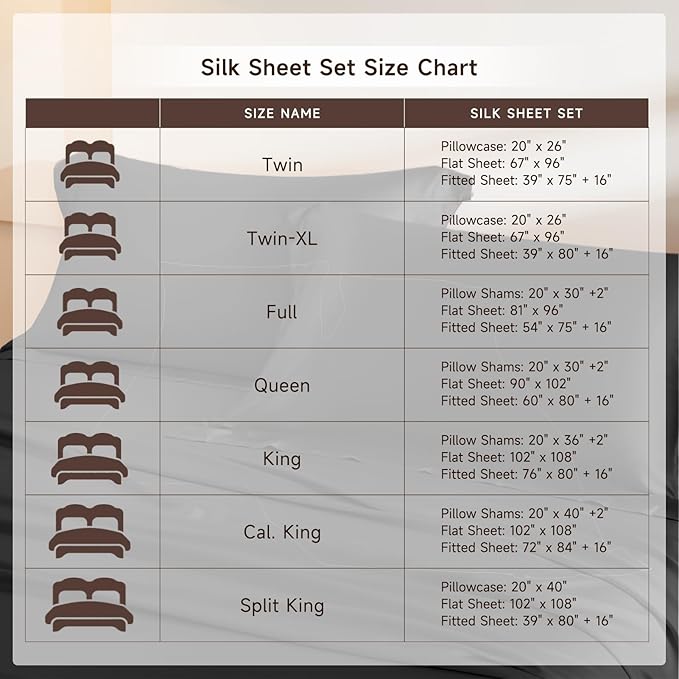
Task: Select the Twin size name
Action: (x=282, y=165)
